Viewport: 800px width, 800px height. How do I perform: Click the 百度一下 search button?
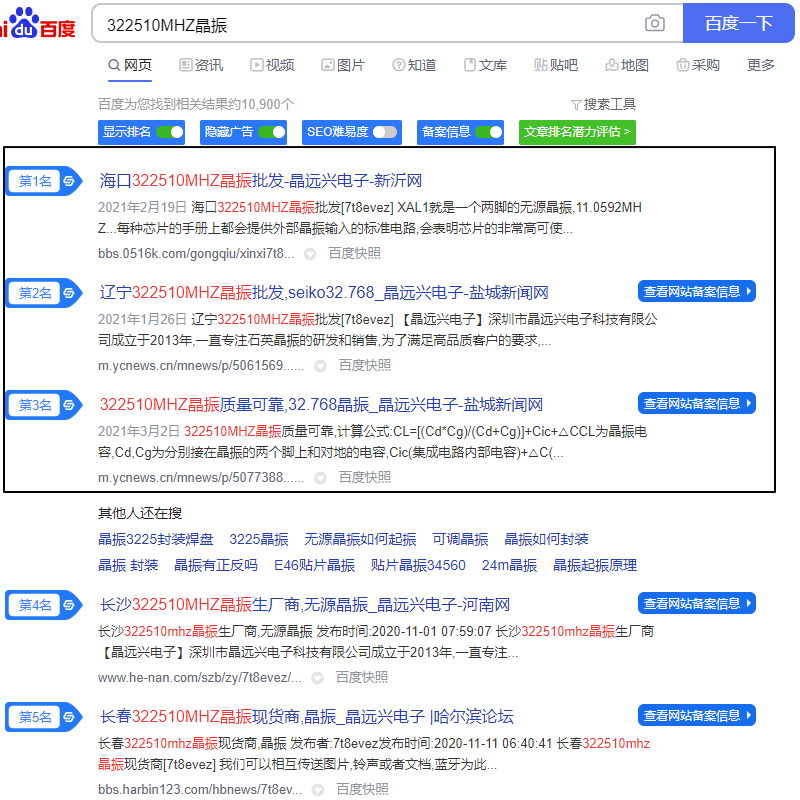tap(738, 23)
